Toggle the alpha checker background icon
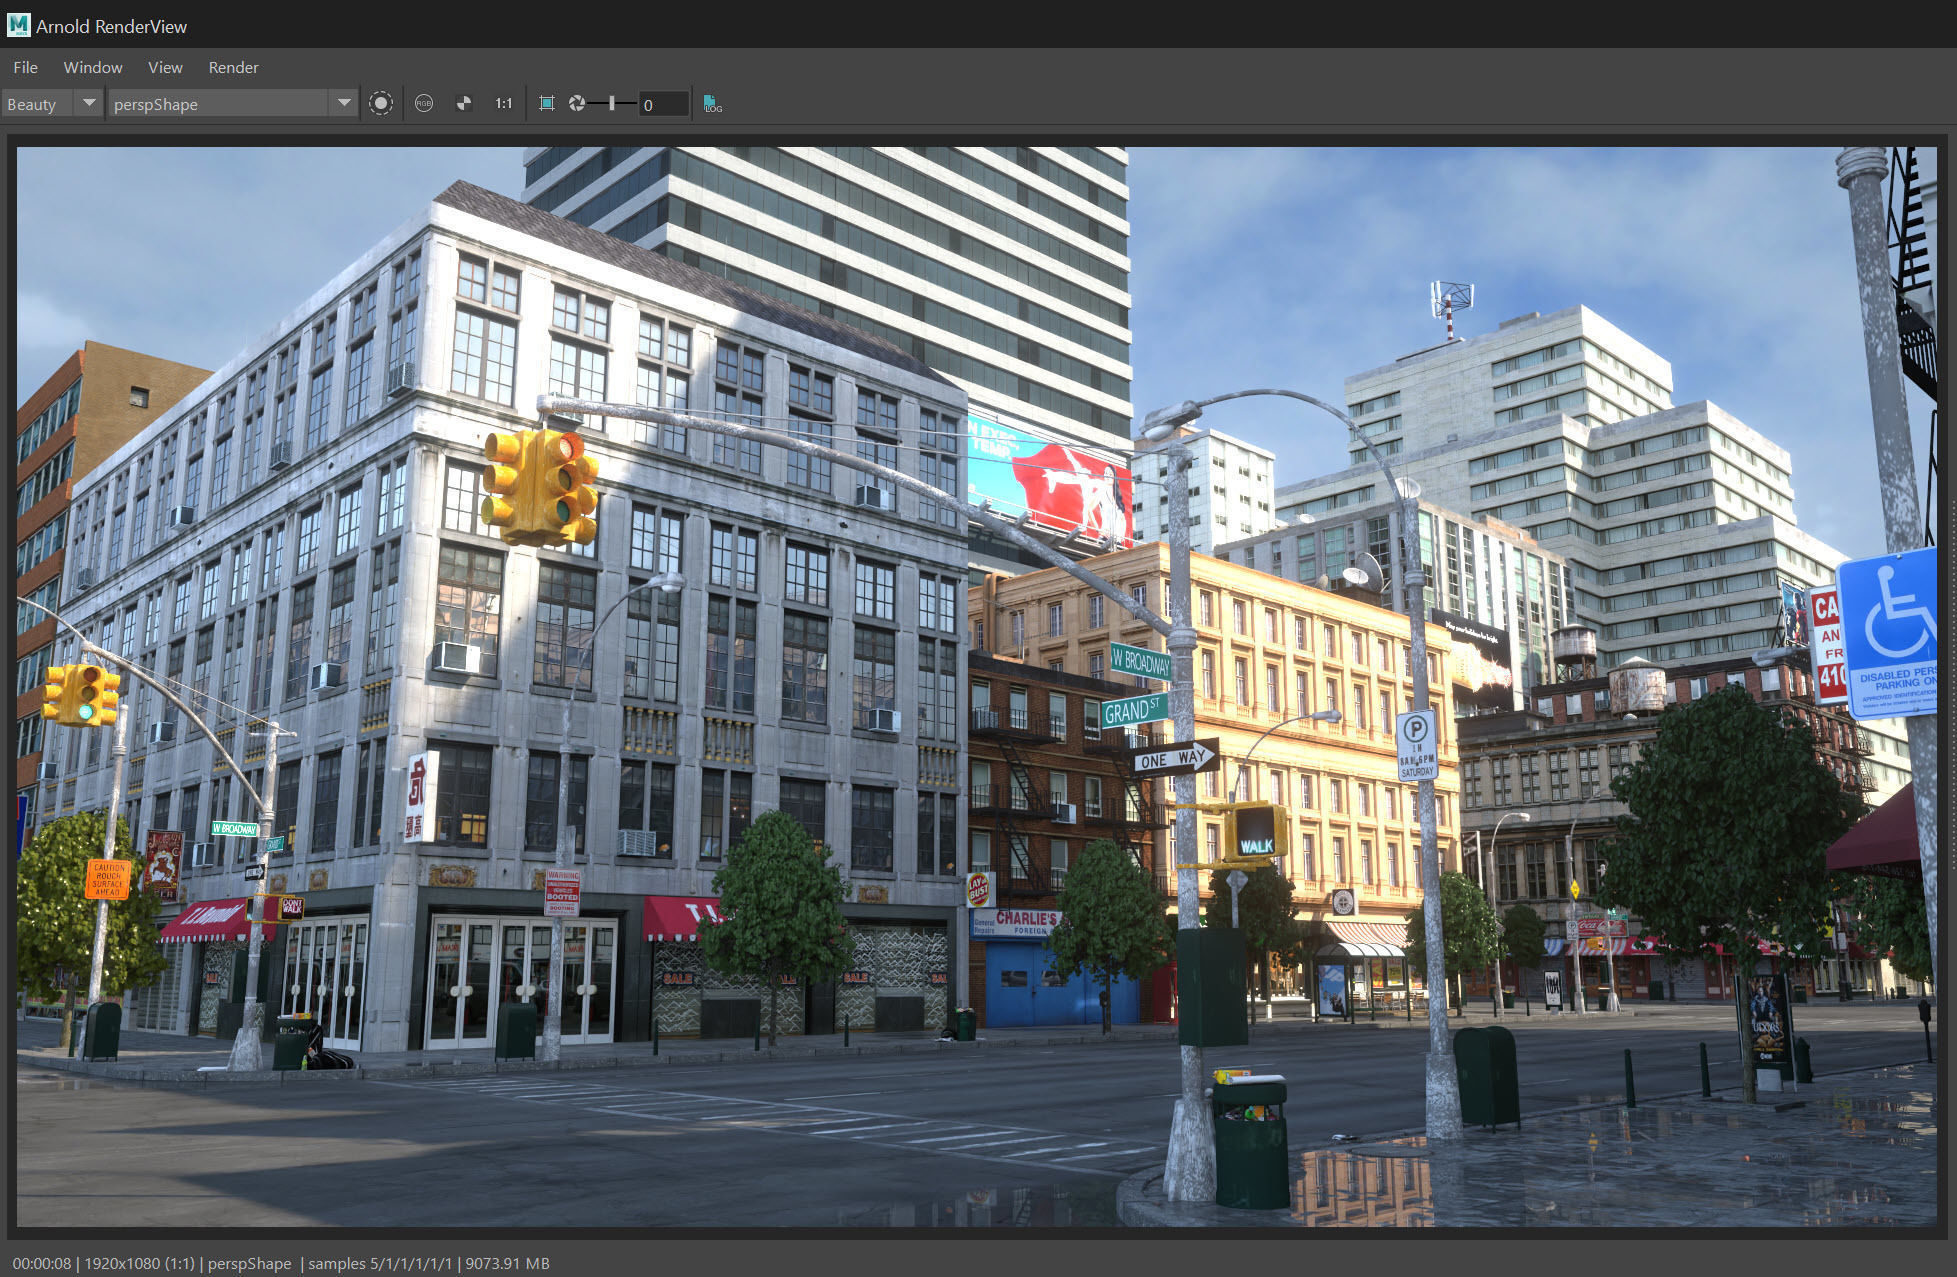Viewport: 1957px width, 1277px height. 464,103
